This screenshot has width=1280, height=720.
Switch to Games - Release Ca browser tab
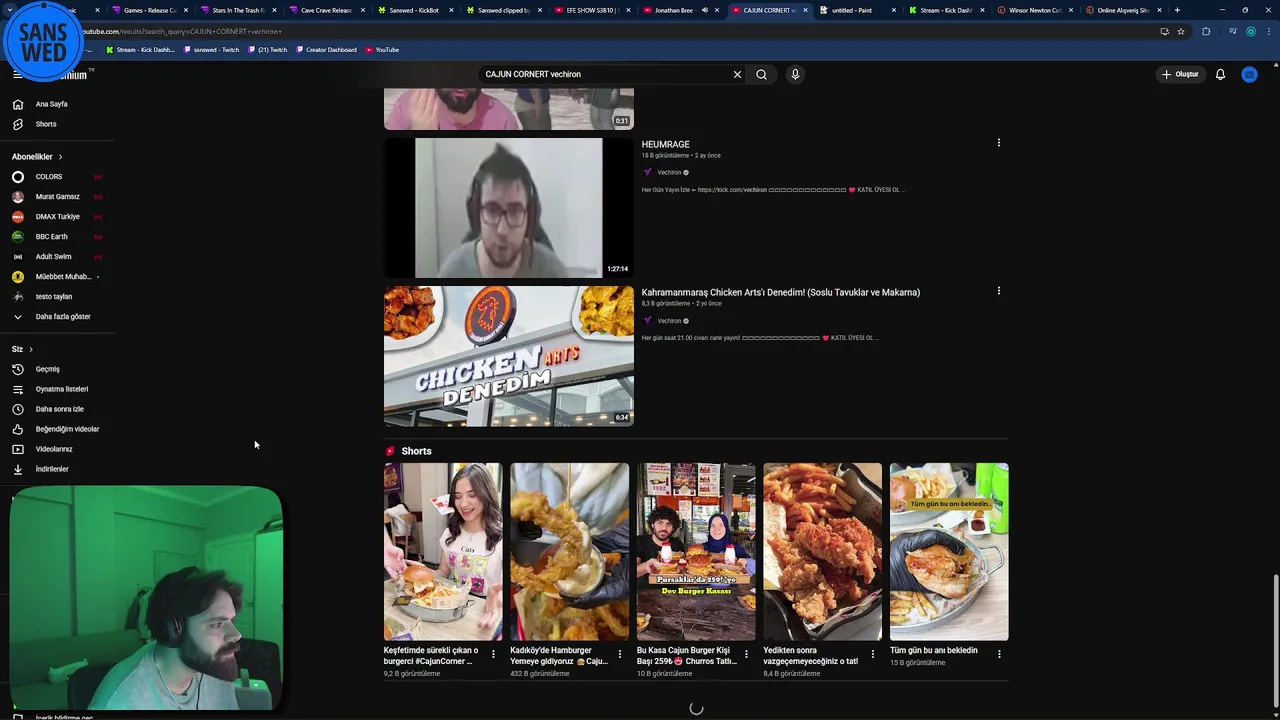(x=149, y=10)
